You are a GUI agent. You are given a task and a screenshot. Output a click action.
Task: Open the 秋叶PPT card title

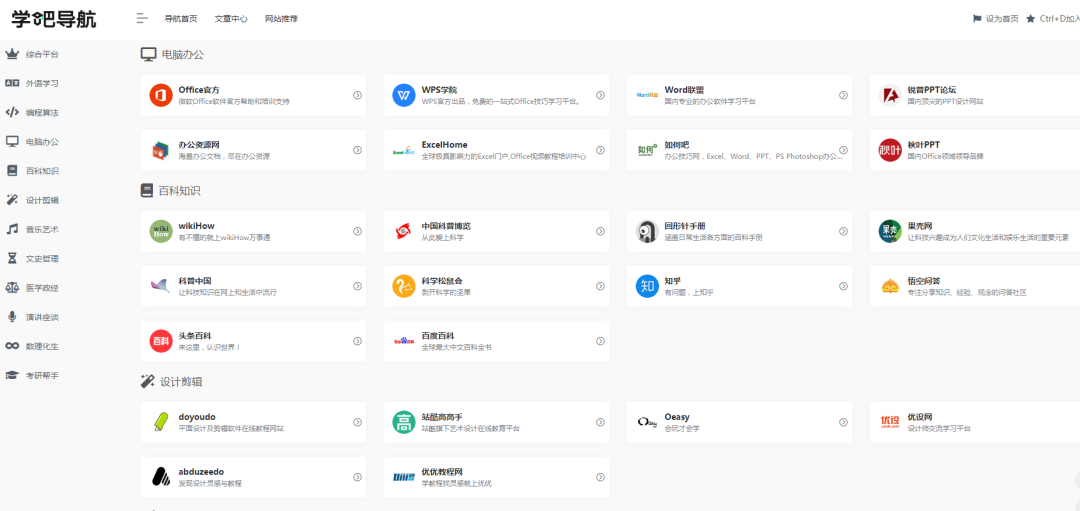coord(924,145)
